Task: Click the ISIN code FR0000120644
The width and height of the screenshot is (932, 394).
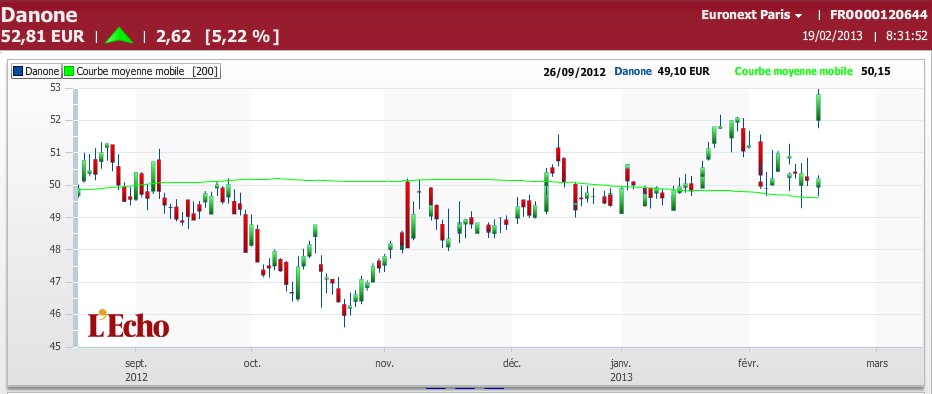Action: [879, 15]
